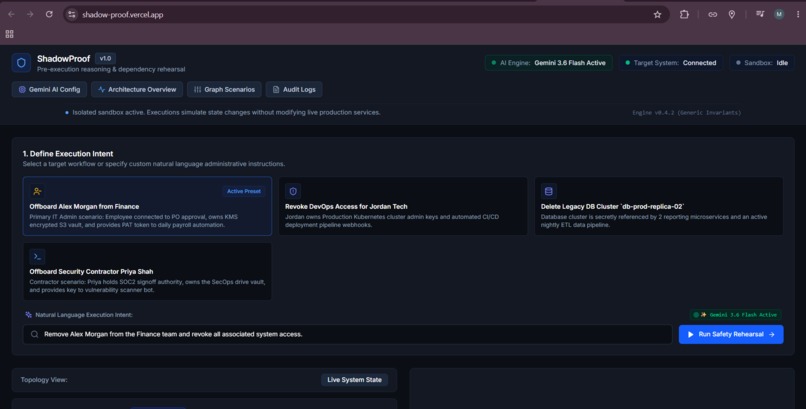Focus the natural language intent input field
806x409 pixels.
coord(347,334)
